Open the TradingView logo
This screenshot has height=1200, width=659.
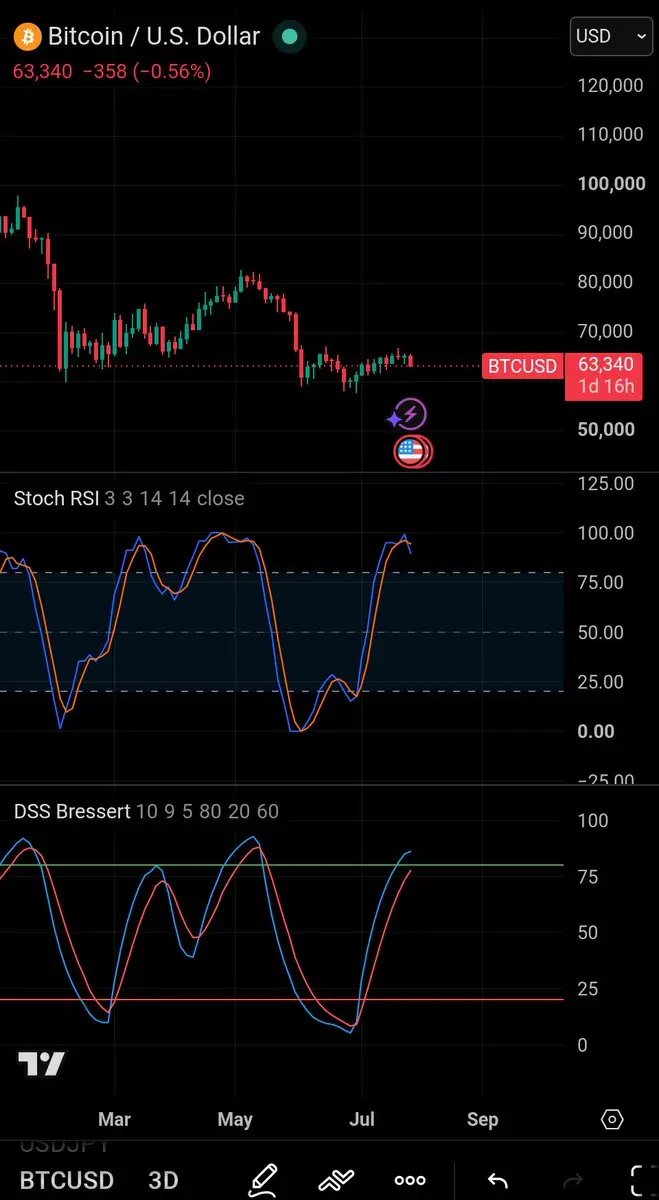tap(42, 1065)
